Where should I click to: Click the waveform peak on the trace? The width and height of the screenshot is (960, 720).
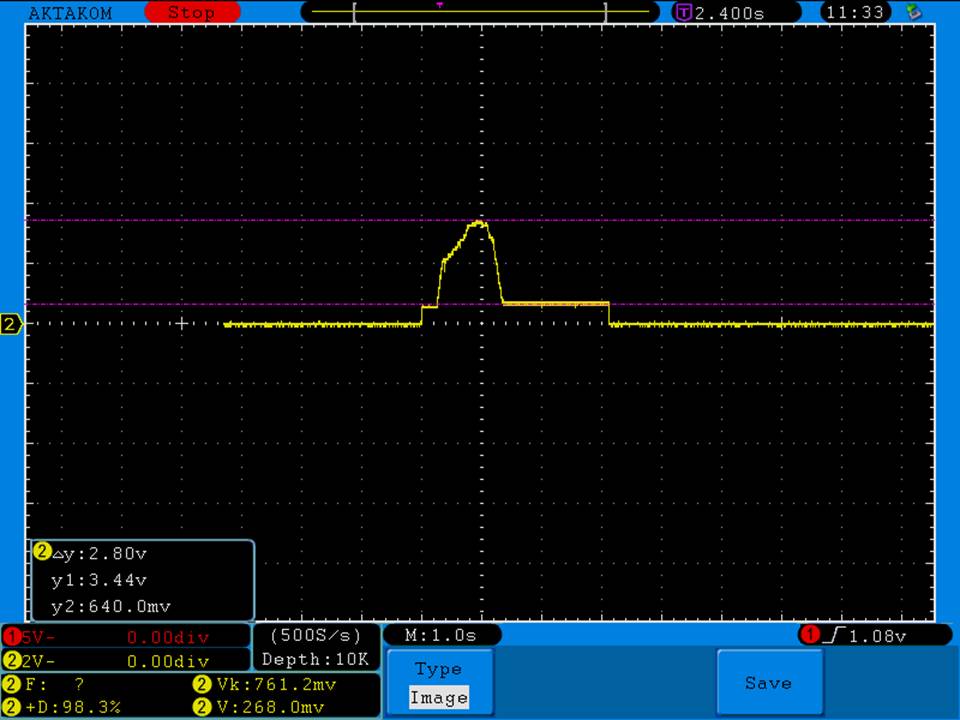click(479, 222)
